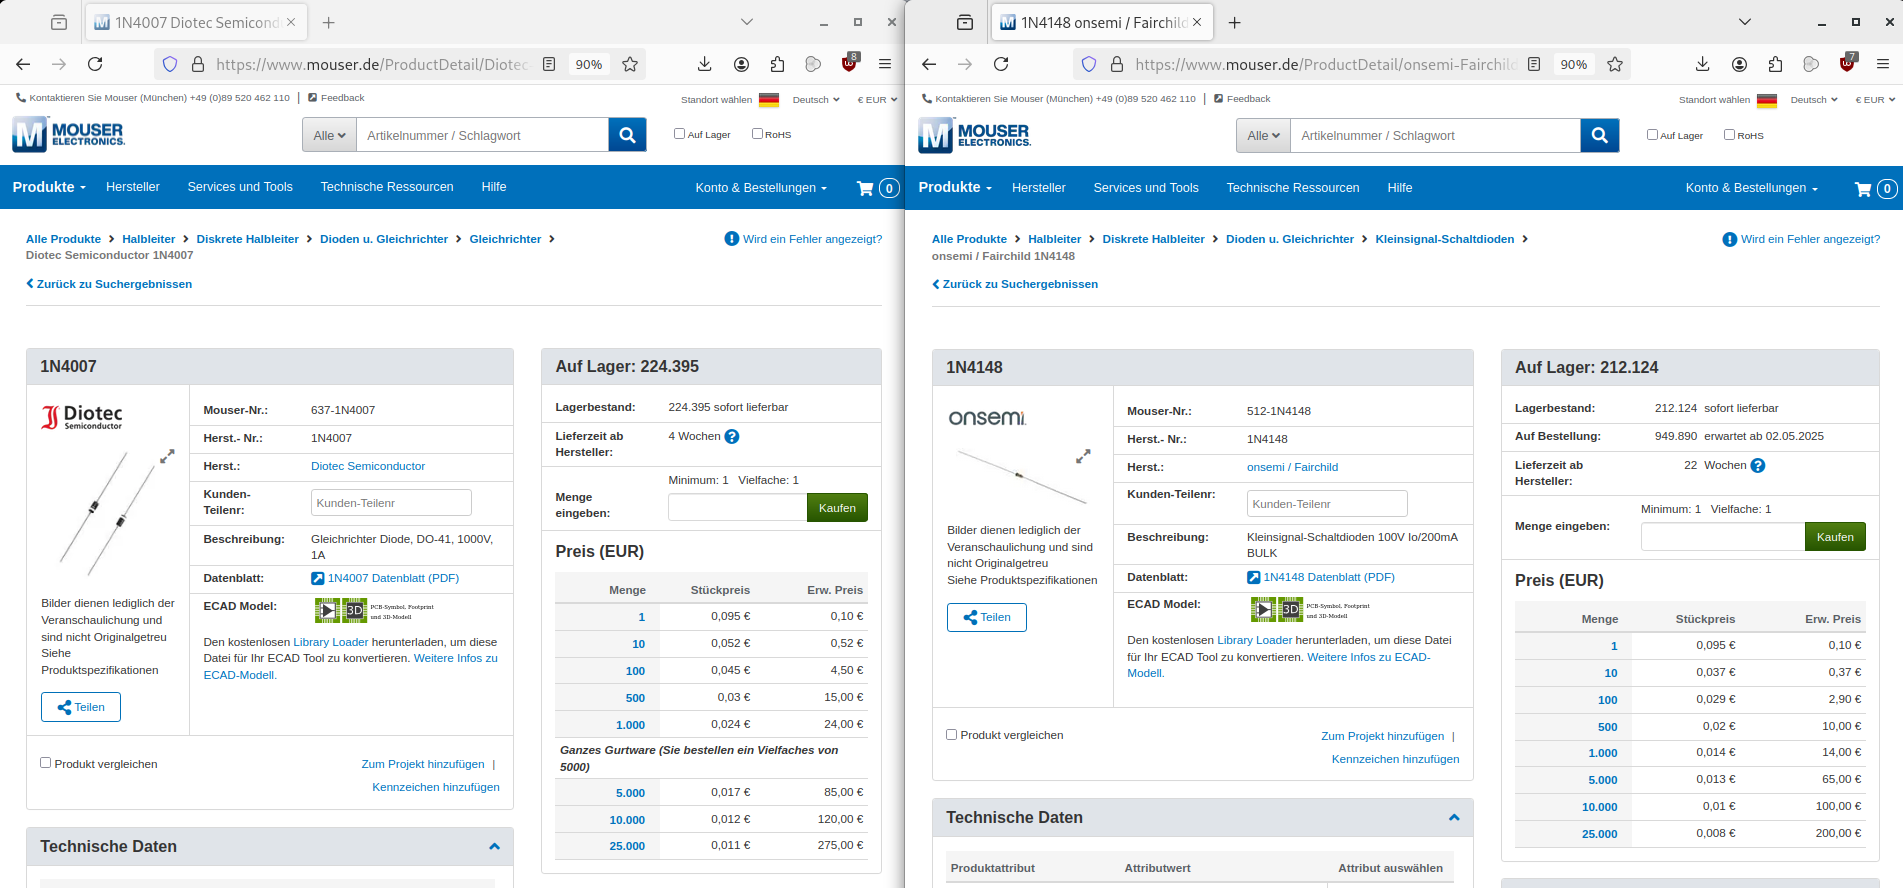Open Alle category dropdown in left search bar
The width and height of the screenshot is (1903, 888).
pyautogui.click(x=329, y=135)
